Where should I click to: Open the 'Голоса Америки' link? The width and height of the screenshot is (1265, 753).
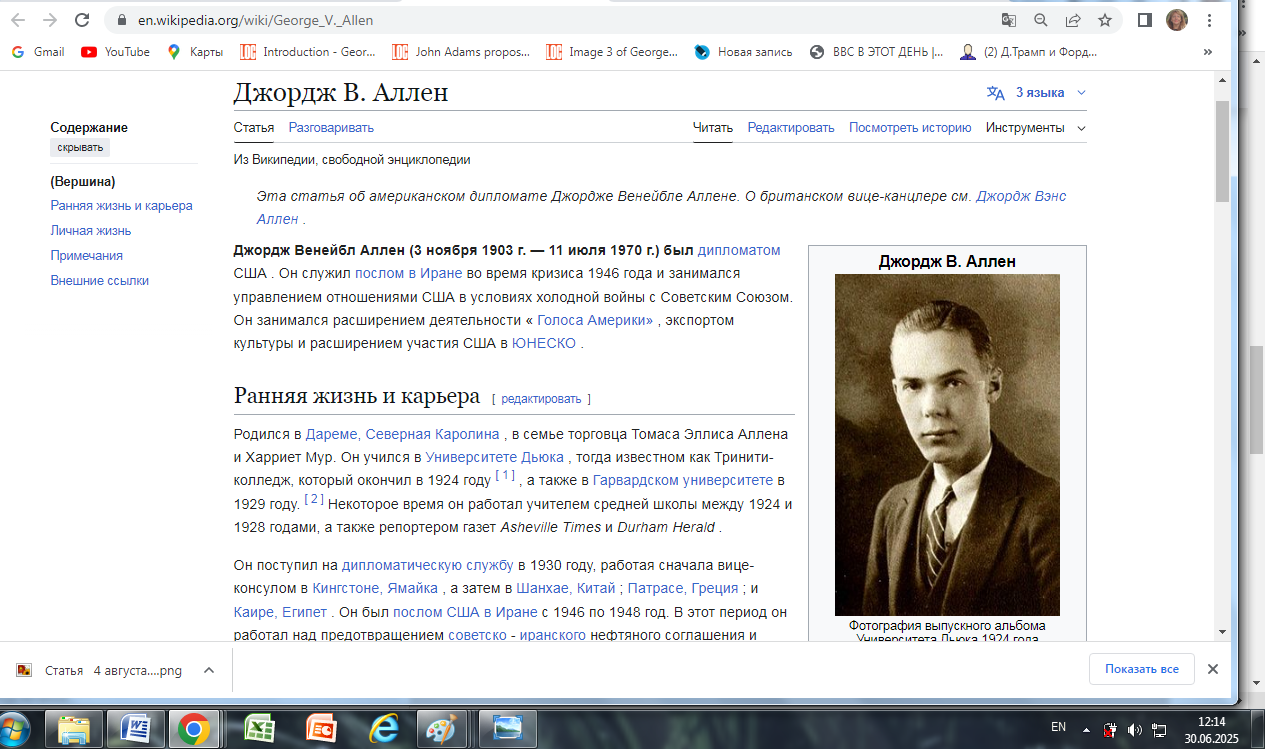coord(595,321)
